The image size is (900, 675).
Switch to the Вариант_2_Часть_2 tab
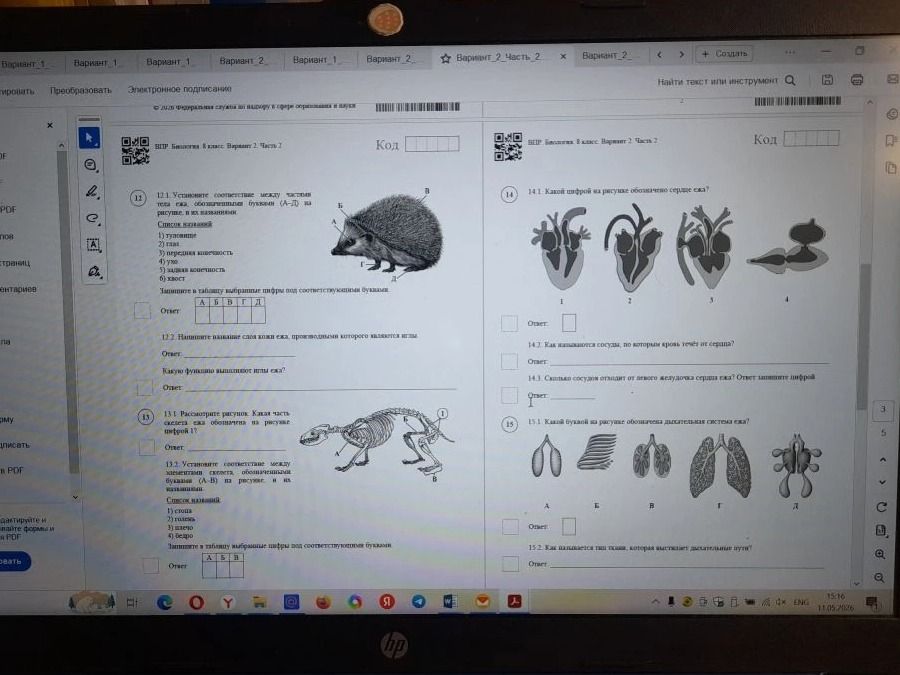(x=498, y=57)
